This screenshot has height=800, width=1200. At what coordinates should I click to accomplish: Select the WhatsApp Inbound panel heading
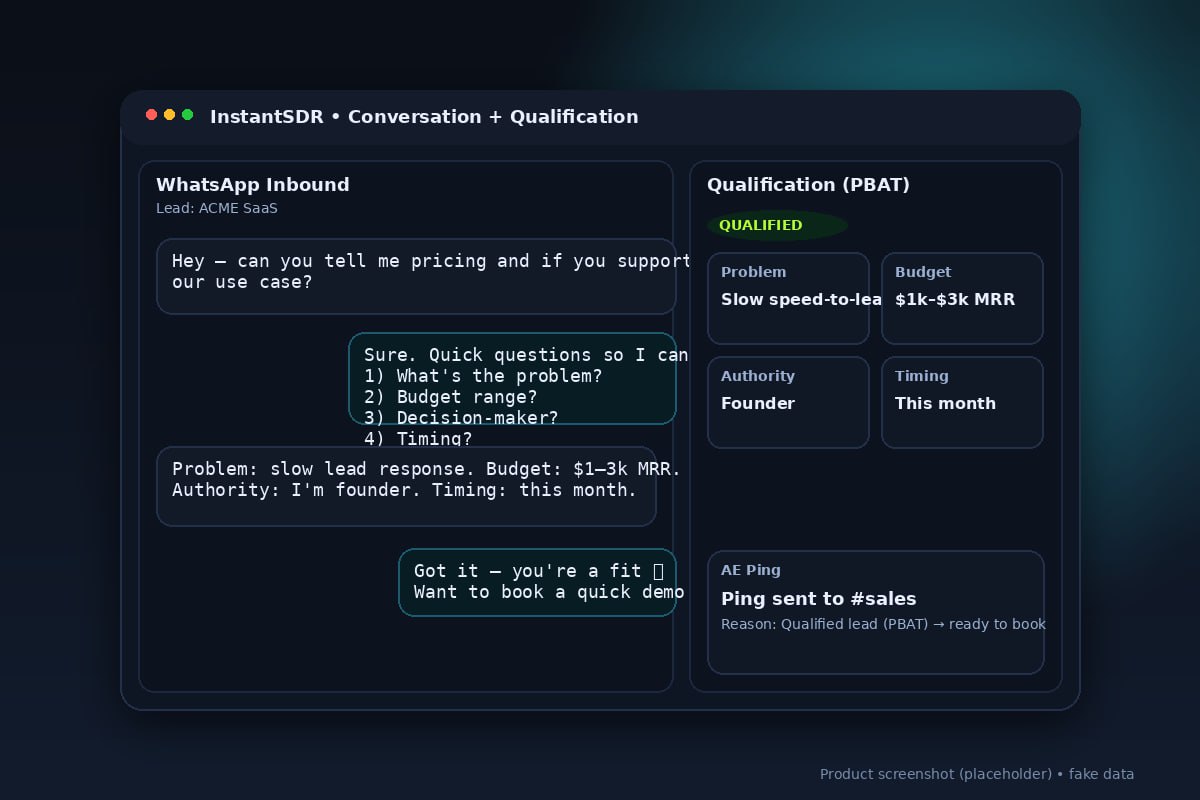pos(252,185)
